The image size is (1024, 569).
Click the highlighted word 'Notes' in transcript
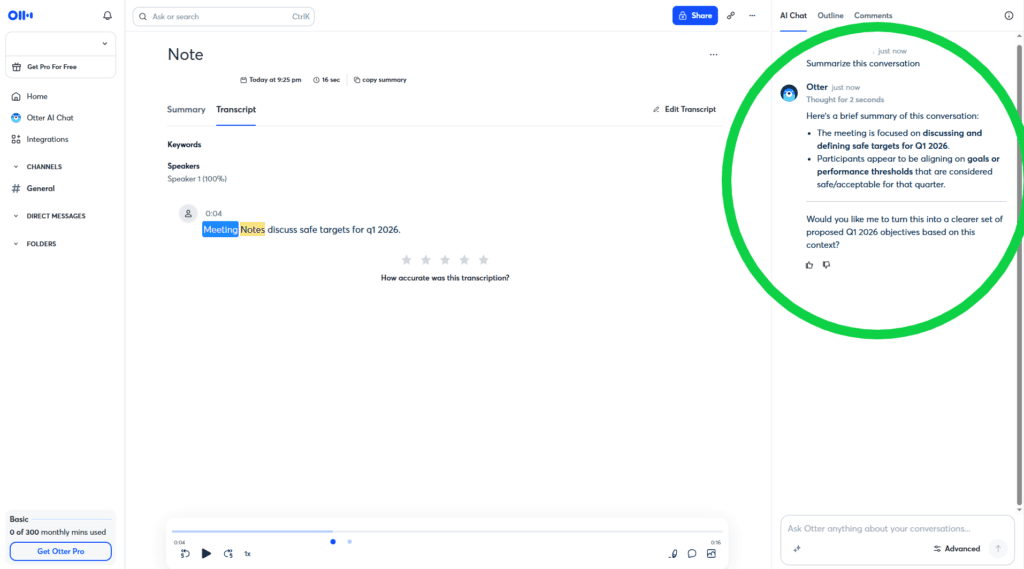(x=252, y=230)
